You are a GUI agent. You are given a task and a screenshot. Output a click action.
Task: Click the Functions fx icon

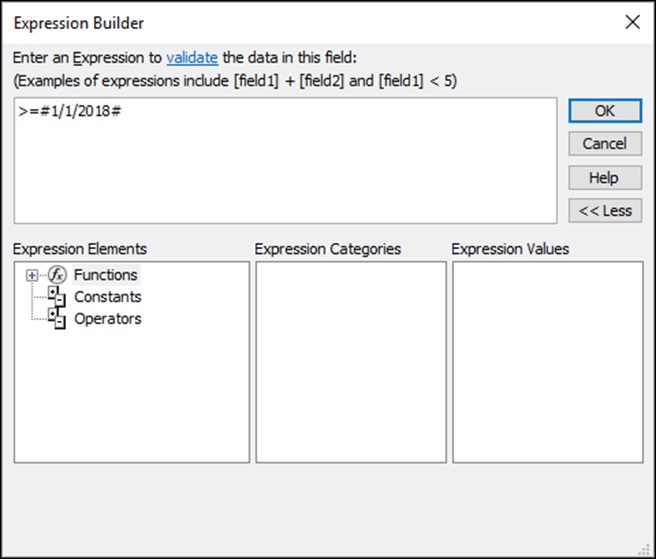[57, 275]
